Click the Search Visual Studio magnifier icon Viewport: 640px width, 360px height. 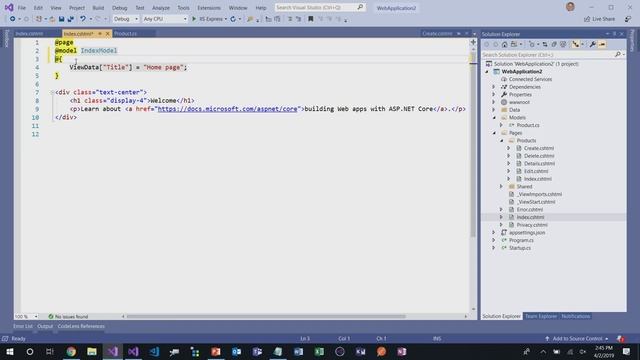(360, 7)
